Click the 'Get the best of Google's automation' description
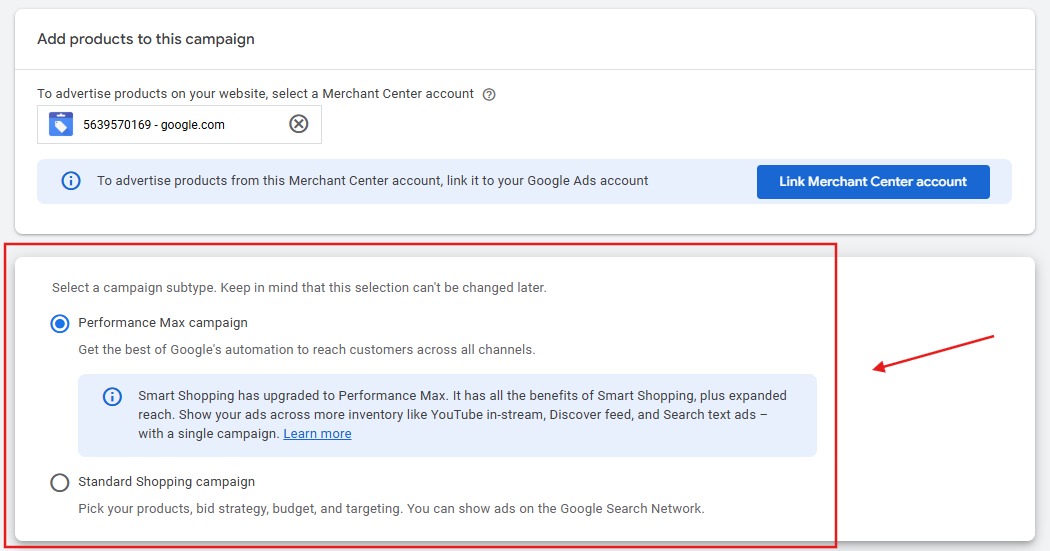Image resolution: width=1050 pixels, height=551 pixels. point(307,349)
